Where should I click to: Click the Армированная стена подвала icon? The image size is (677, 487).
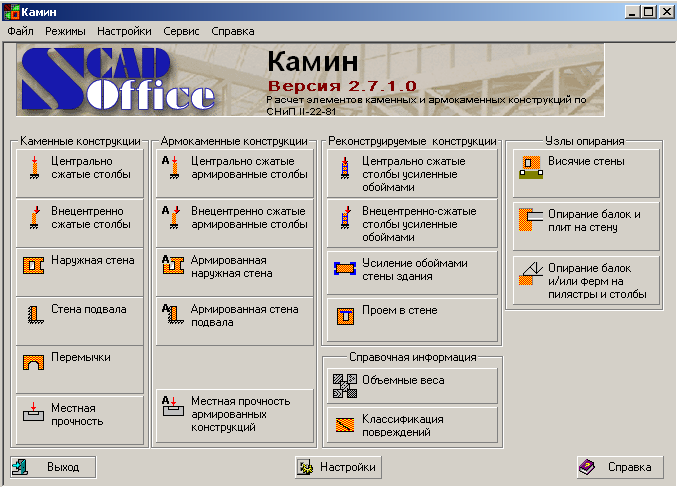[172, 314]
